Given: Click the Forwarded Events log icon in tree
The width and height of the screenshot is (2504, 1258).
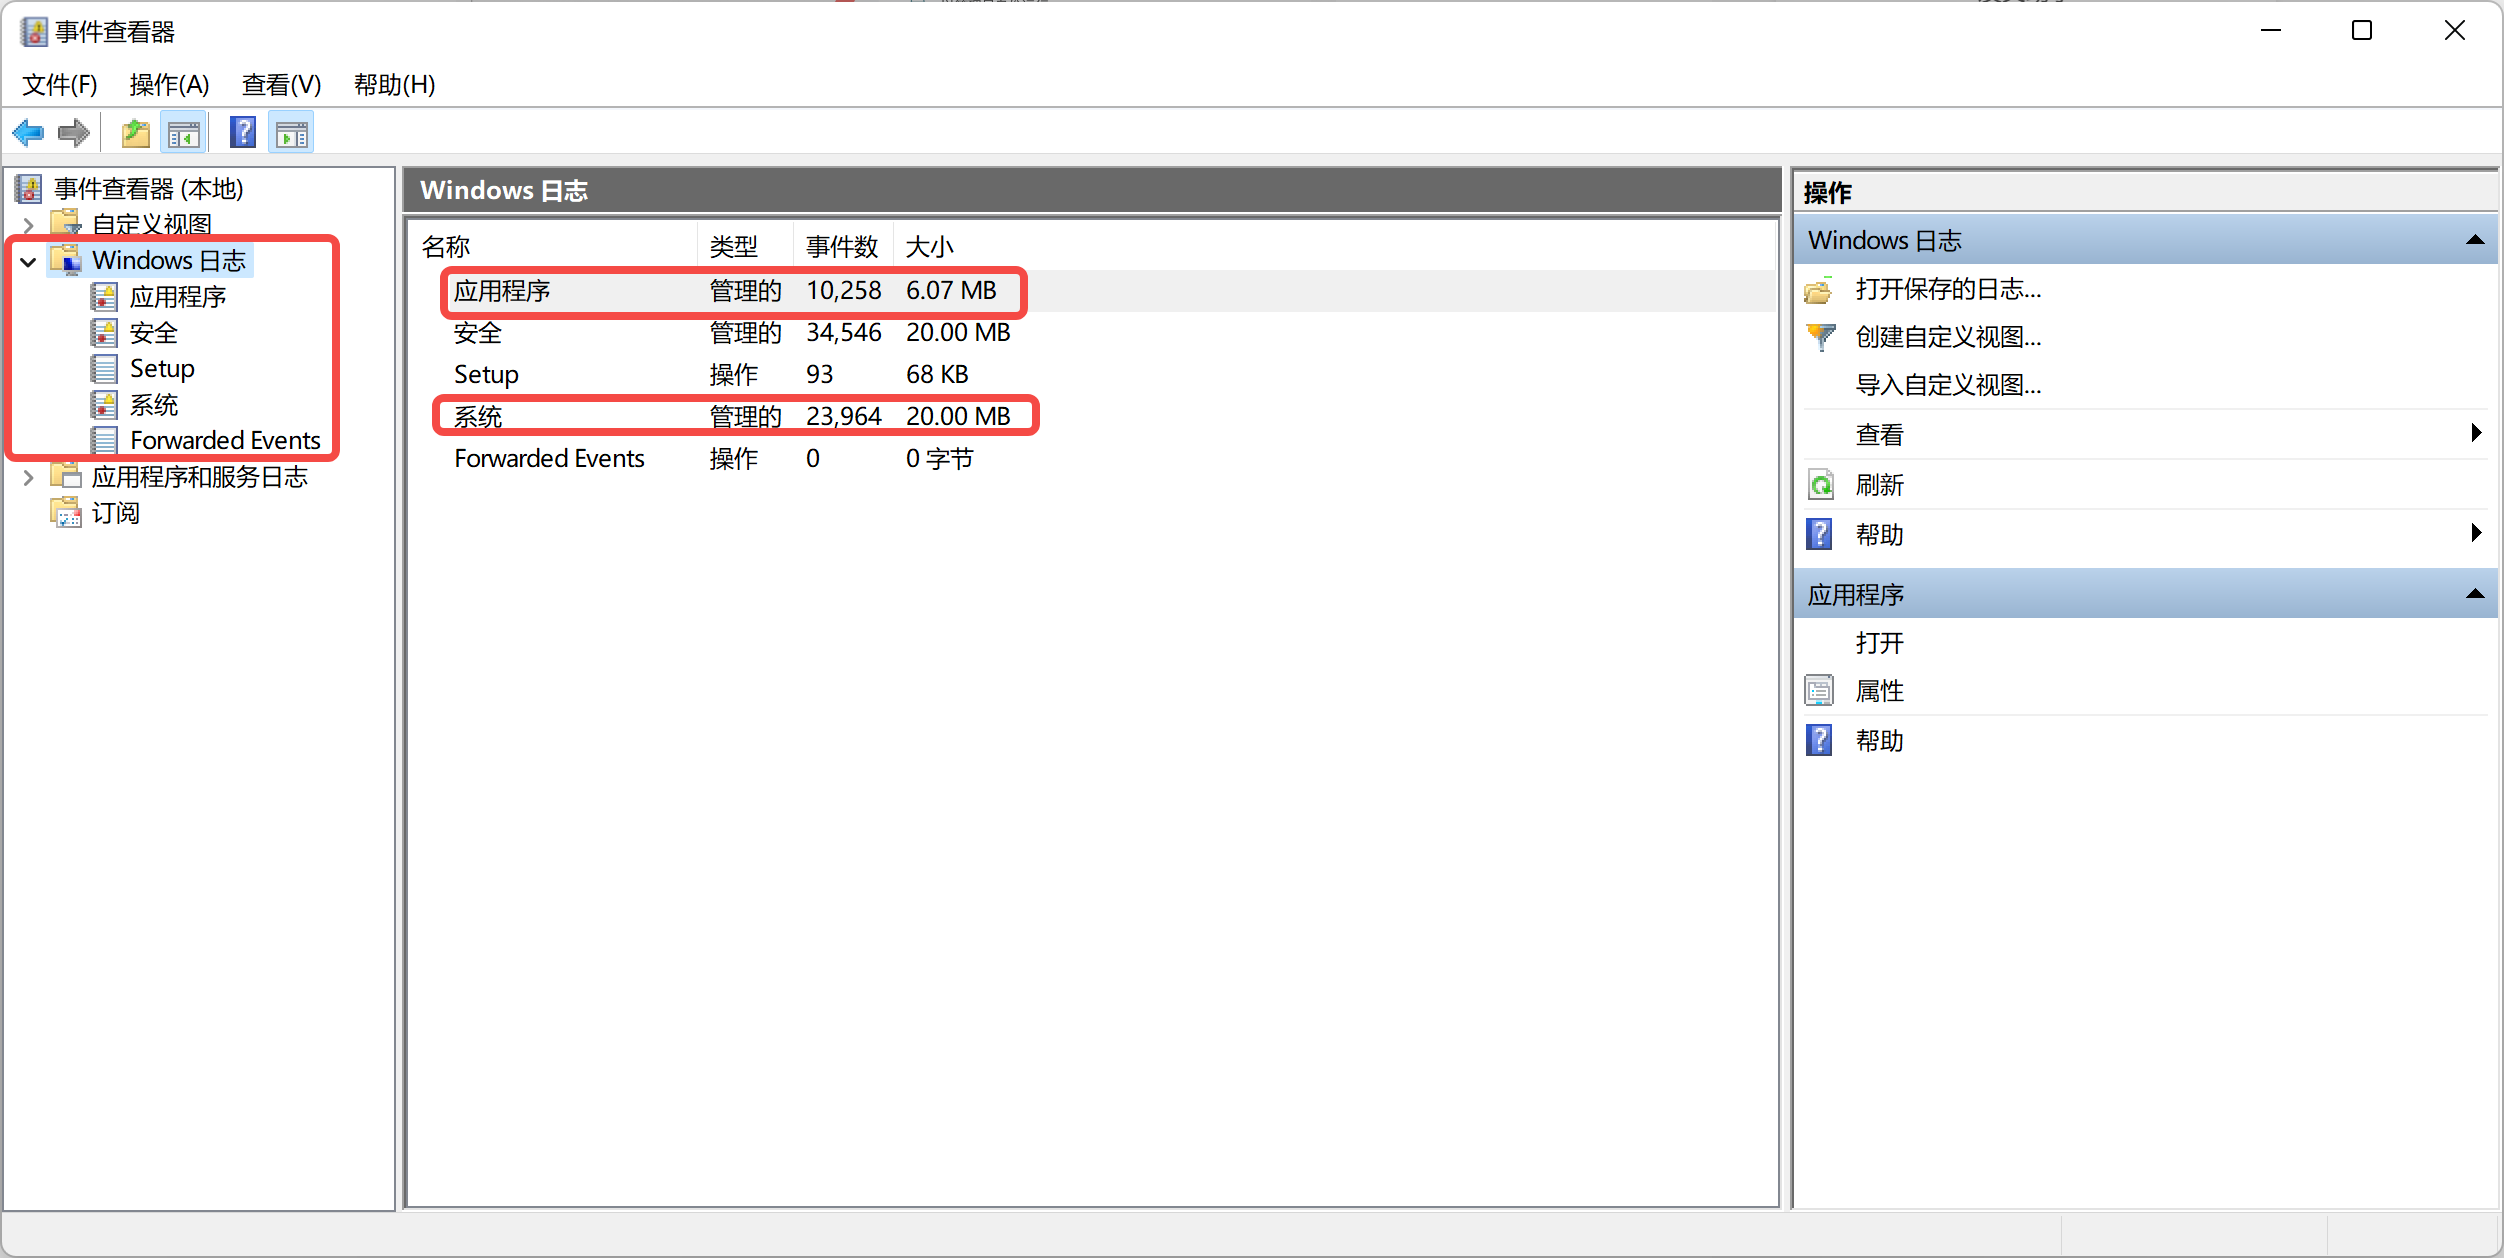Looking at the screenshot, I should tap(104, 440).
